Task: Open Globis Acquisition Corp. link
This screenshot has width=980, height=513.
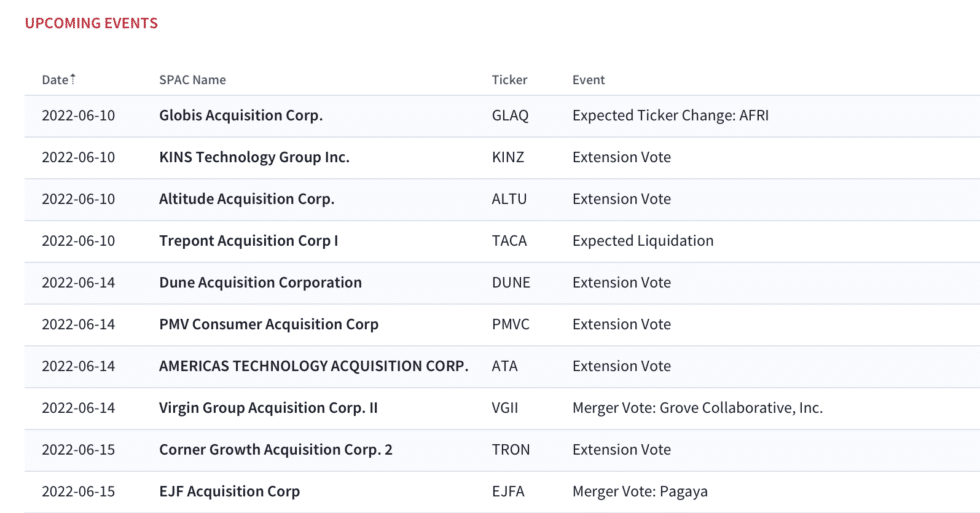Action: pyautogui.click(x=241, y=116)
